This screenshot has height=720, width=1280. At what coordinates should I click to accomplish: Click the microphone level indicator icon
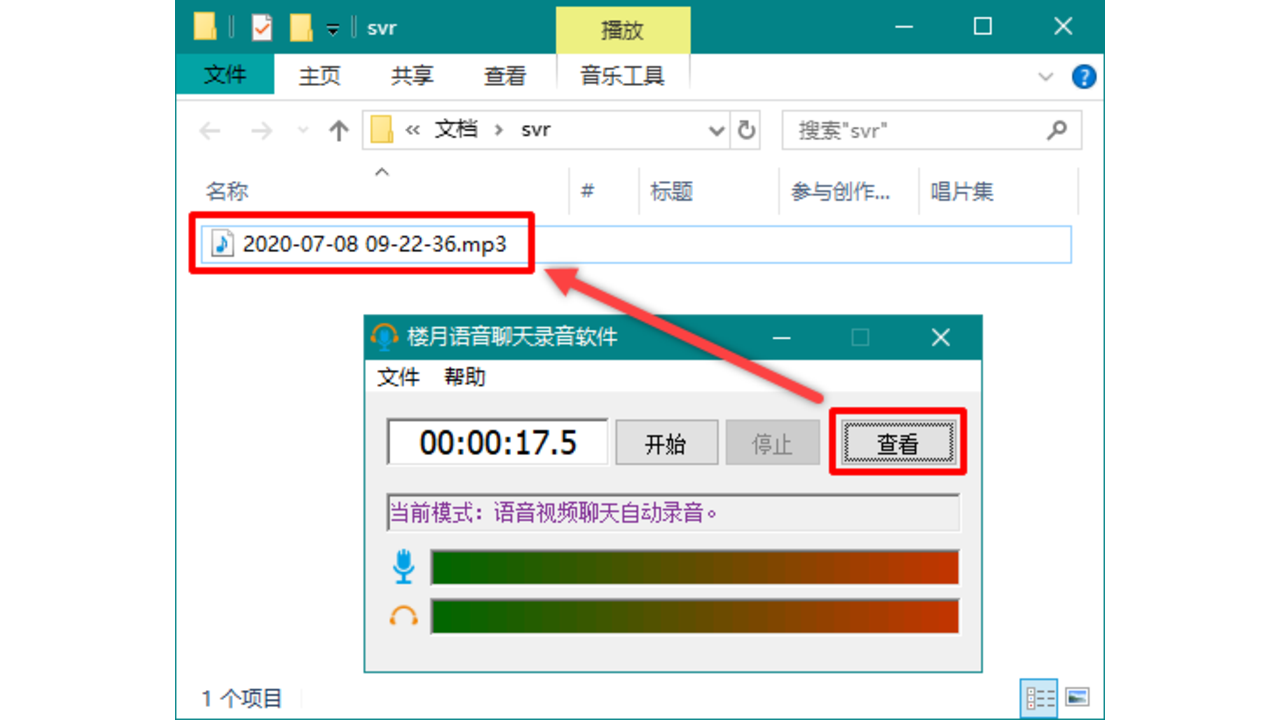(x=404, y=566)
